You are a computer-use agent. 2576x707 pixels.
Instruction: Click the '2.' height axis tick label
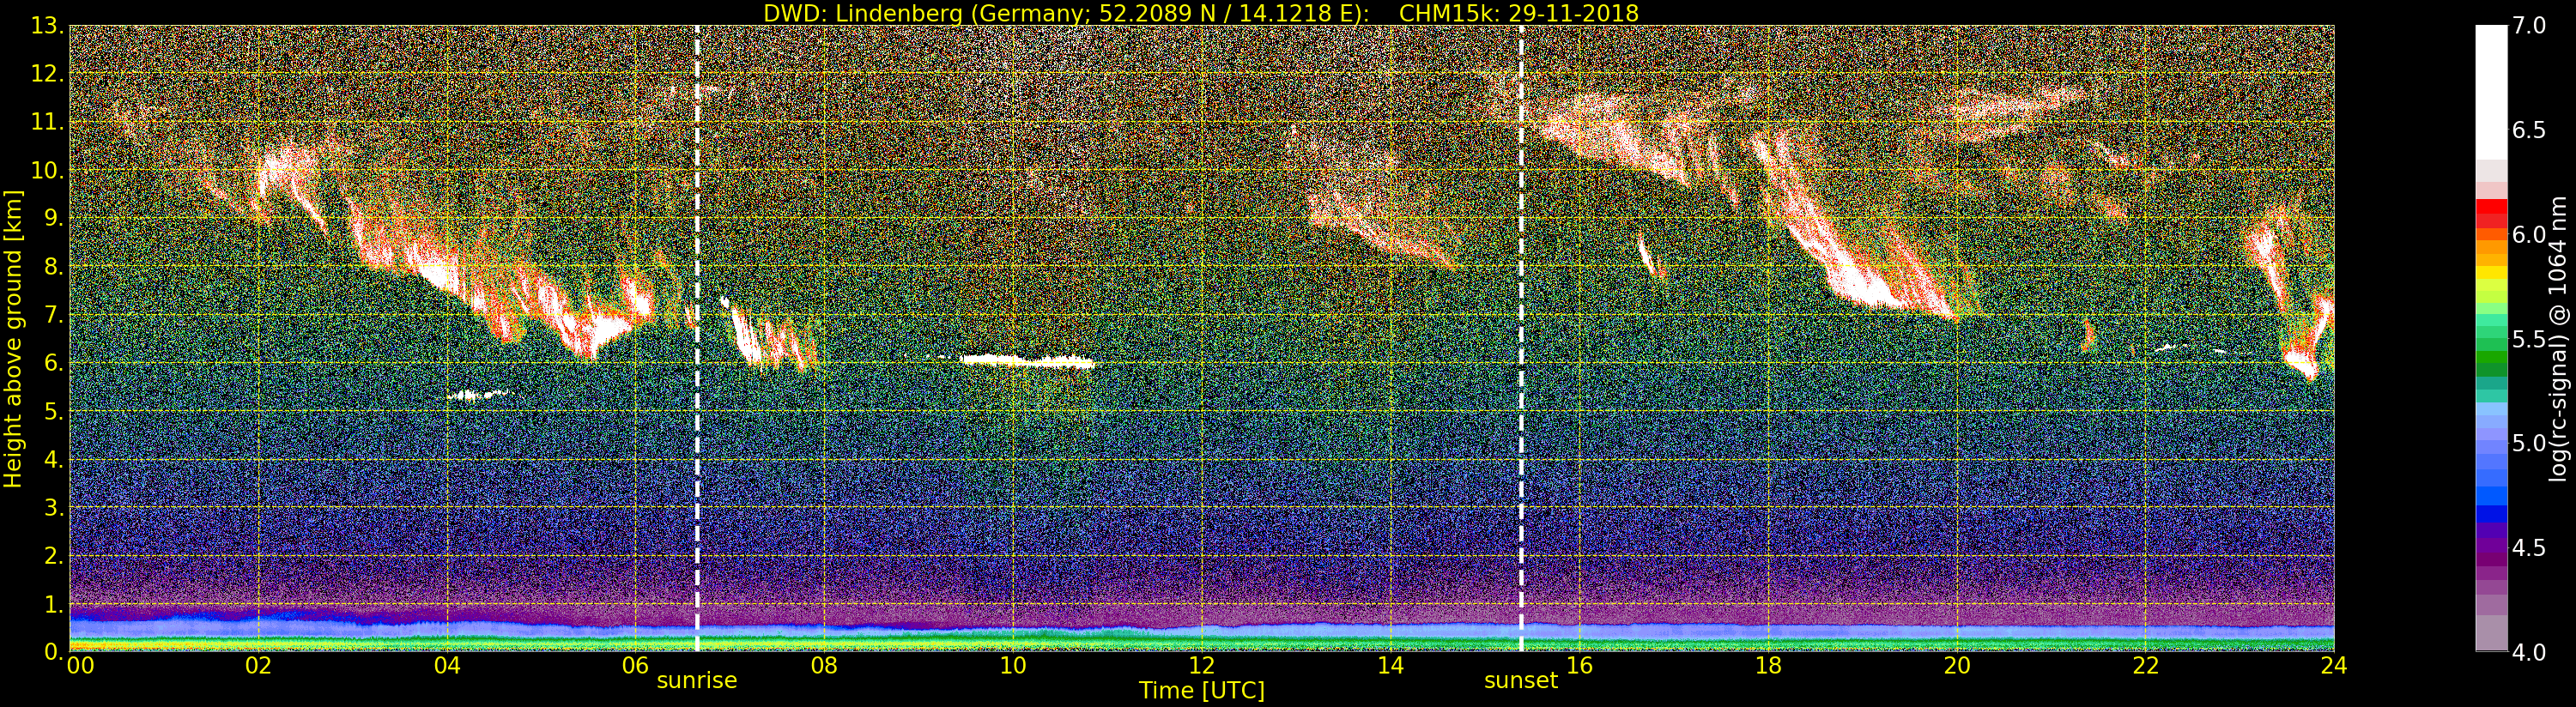(54, 556)
